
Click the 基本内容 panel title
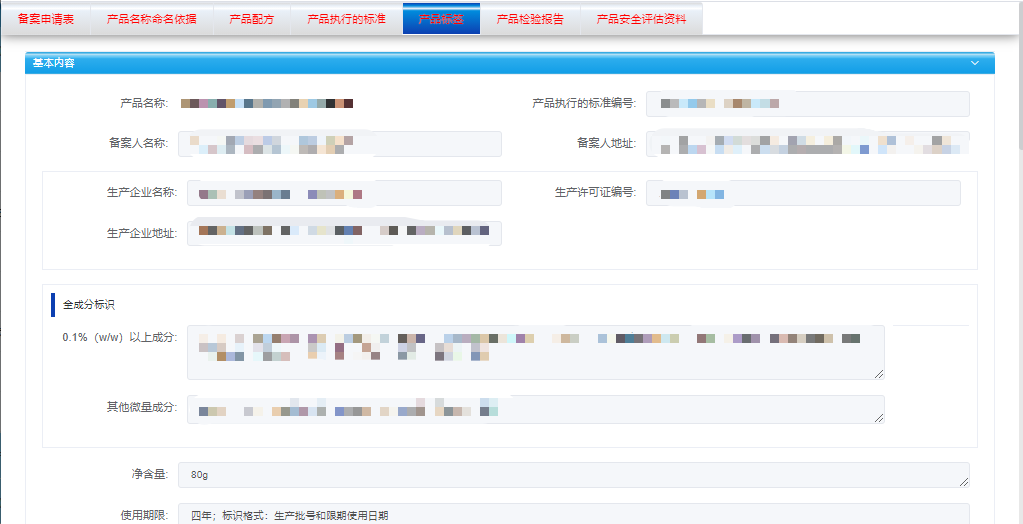[53, 63]
